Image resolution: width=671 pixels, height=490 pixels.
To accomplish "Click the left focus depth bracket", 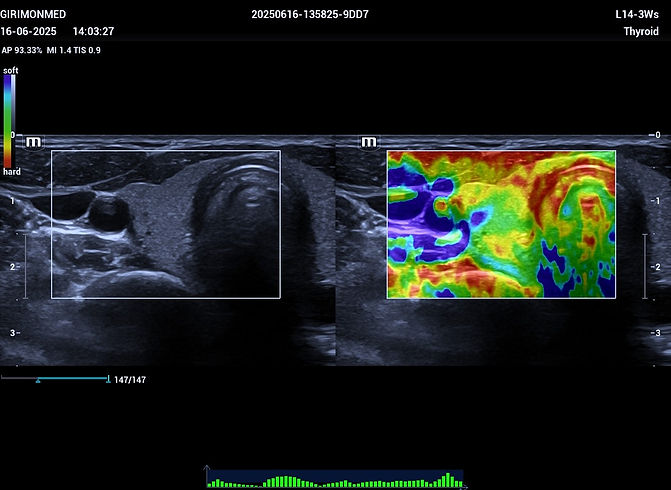I will click(x=26, y=265).
